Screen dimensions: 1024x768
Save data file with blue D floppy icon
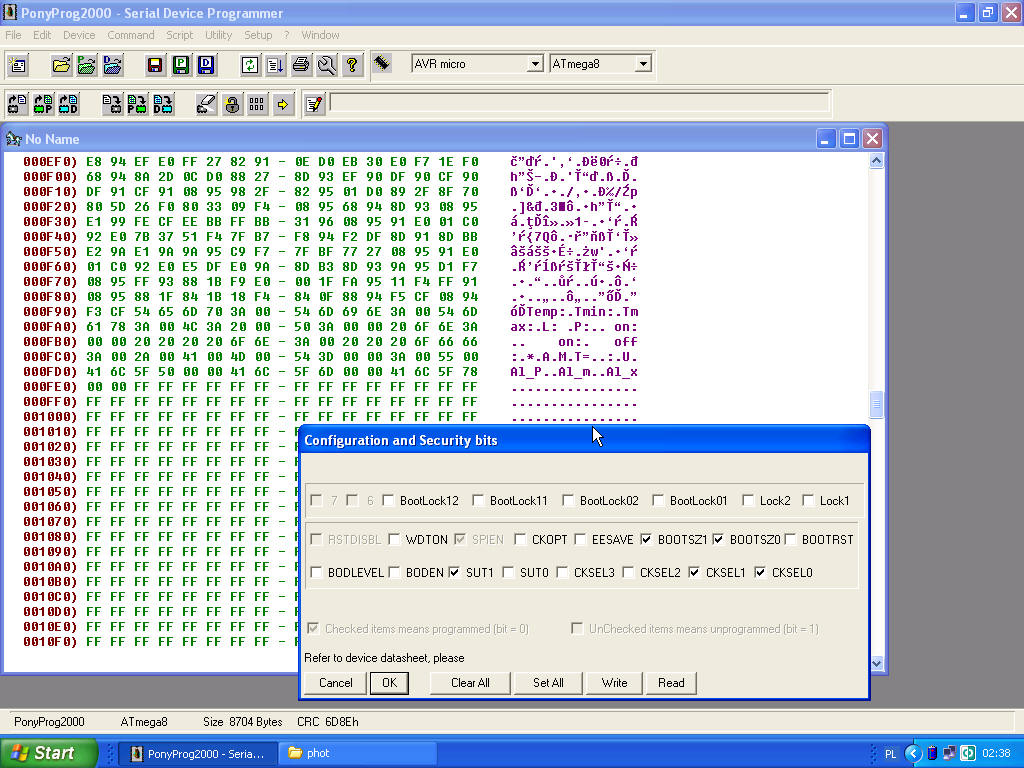coord(206,65)
